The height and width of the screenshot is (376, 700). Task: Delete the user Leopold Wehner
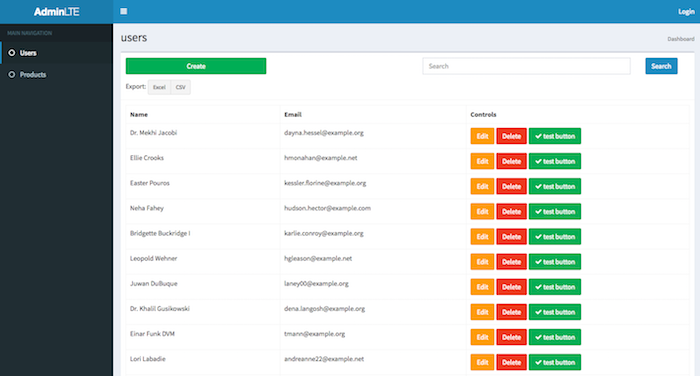(512, 262)
